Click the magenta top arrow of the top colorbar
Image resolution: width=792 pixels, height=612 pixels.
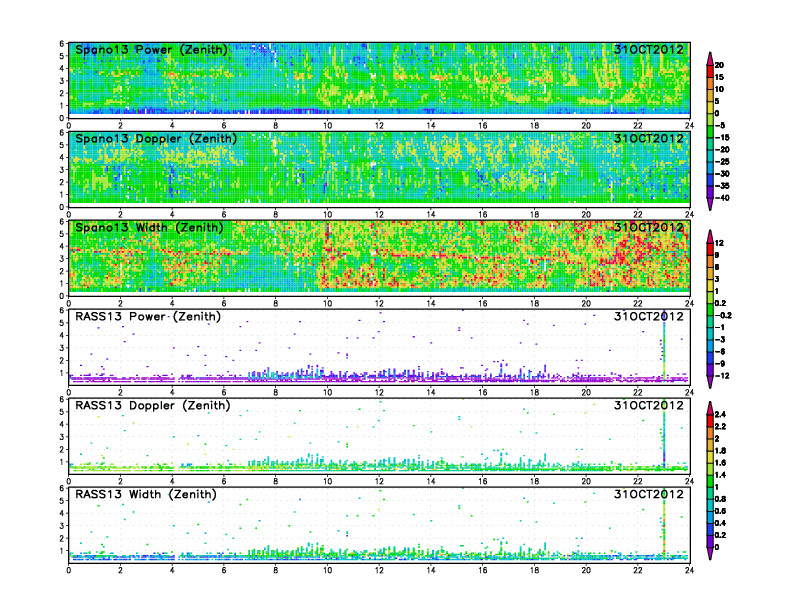point(710,58)
